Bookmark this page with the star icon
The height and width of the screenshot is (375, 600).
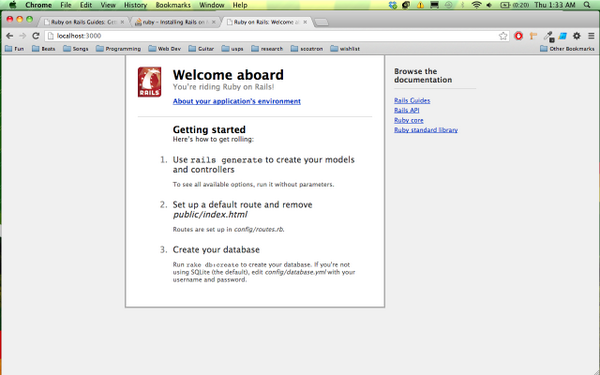point(503,36)
